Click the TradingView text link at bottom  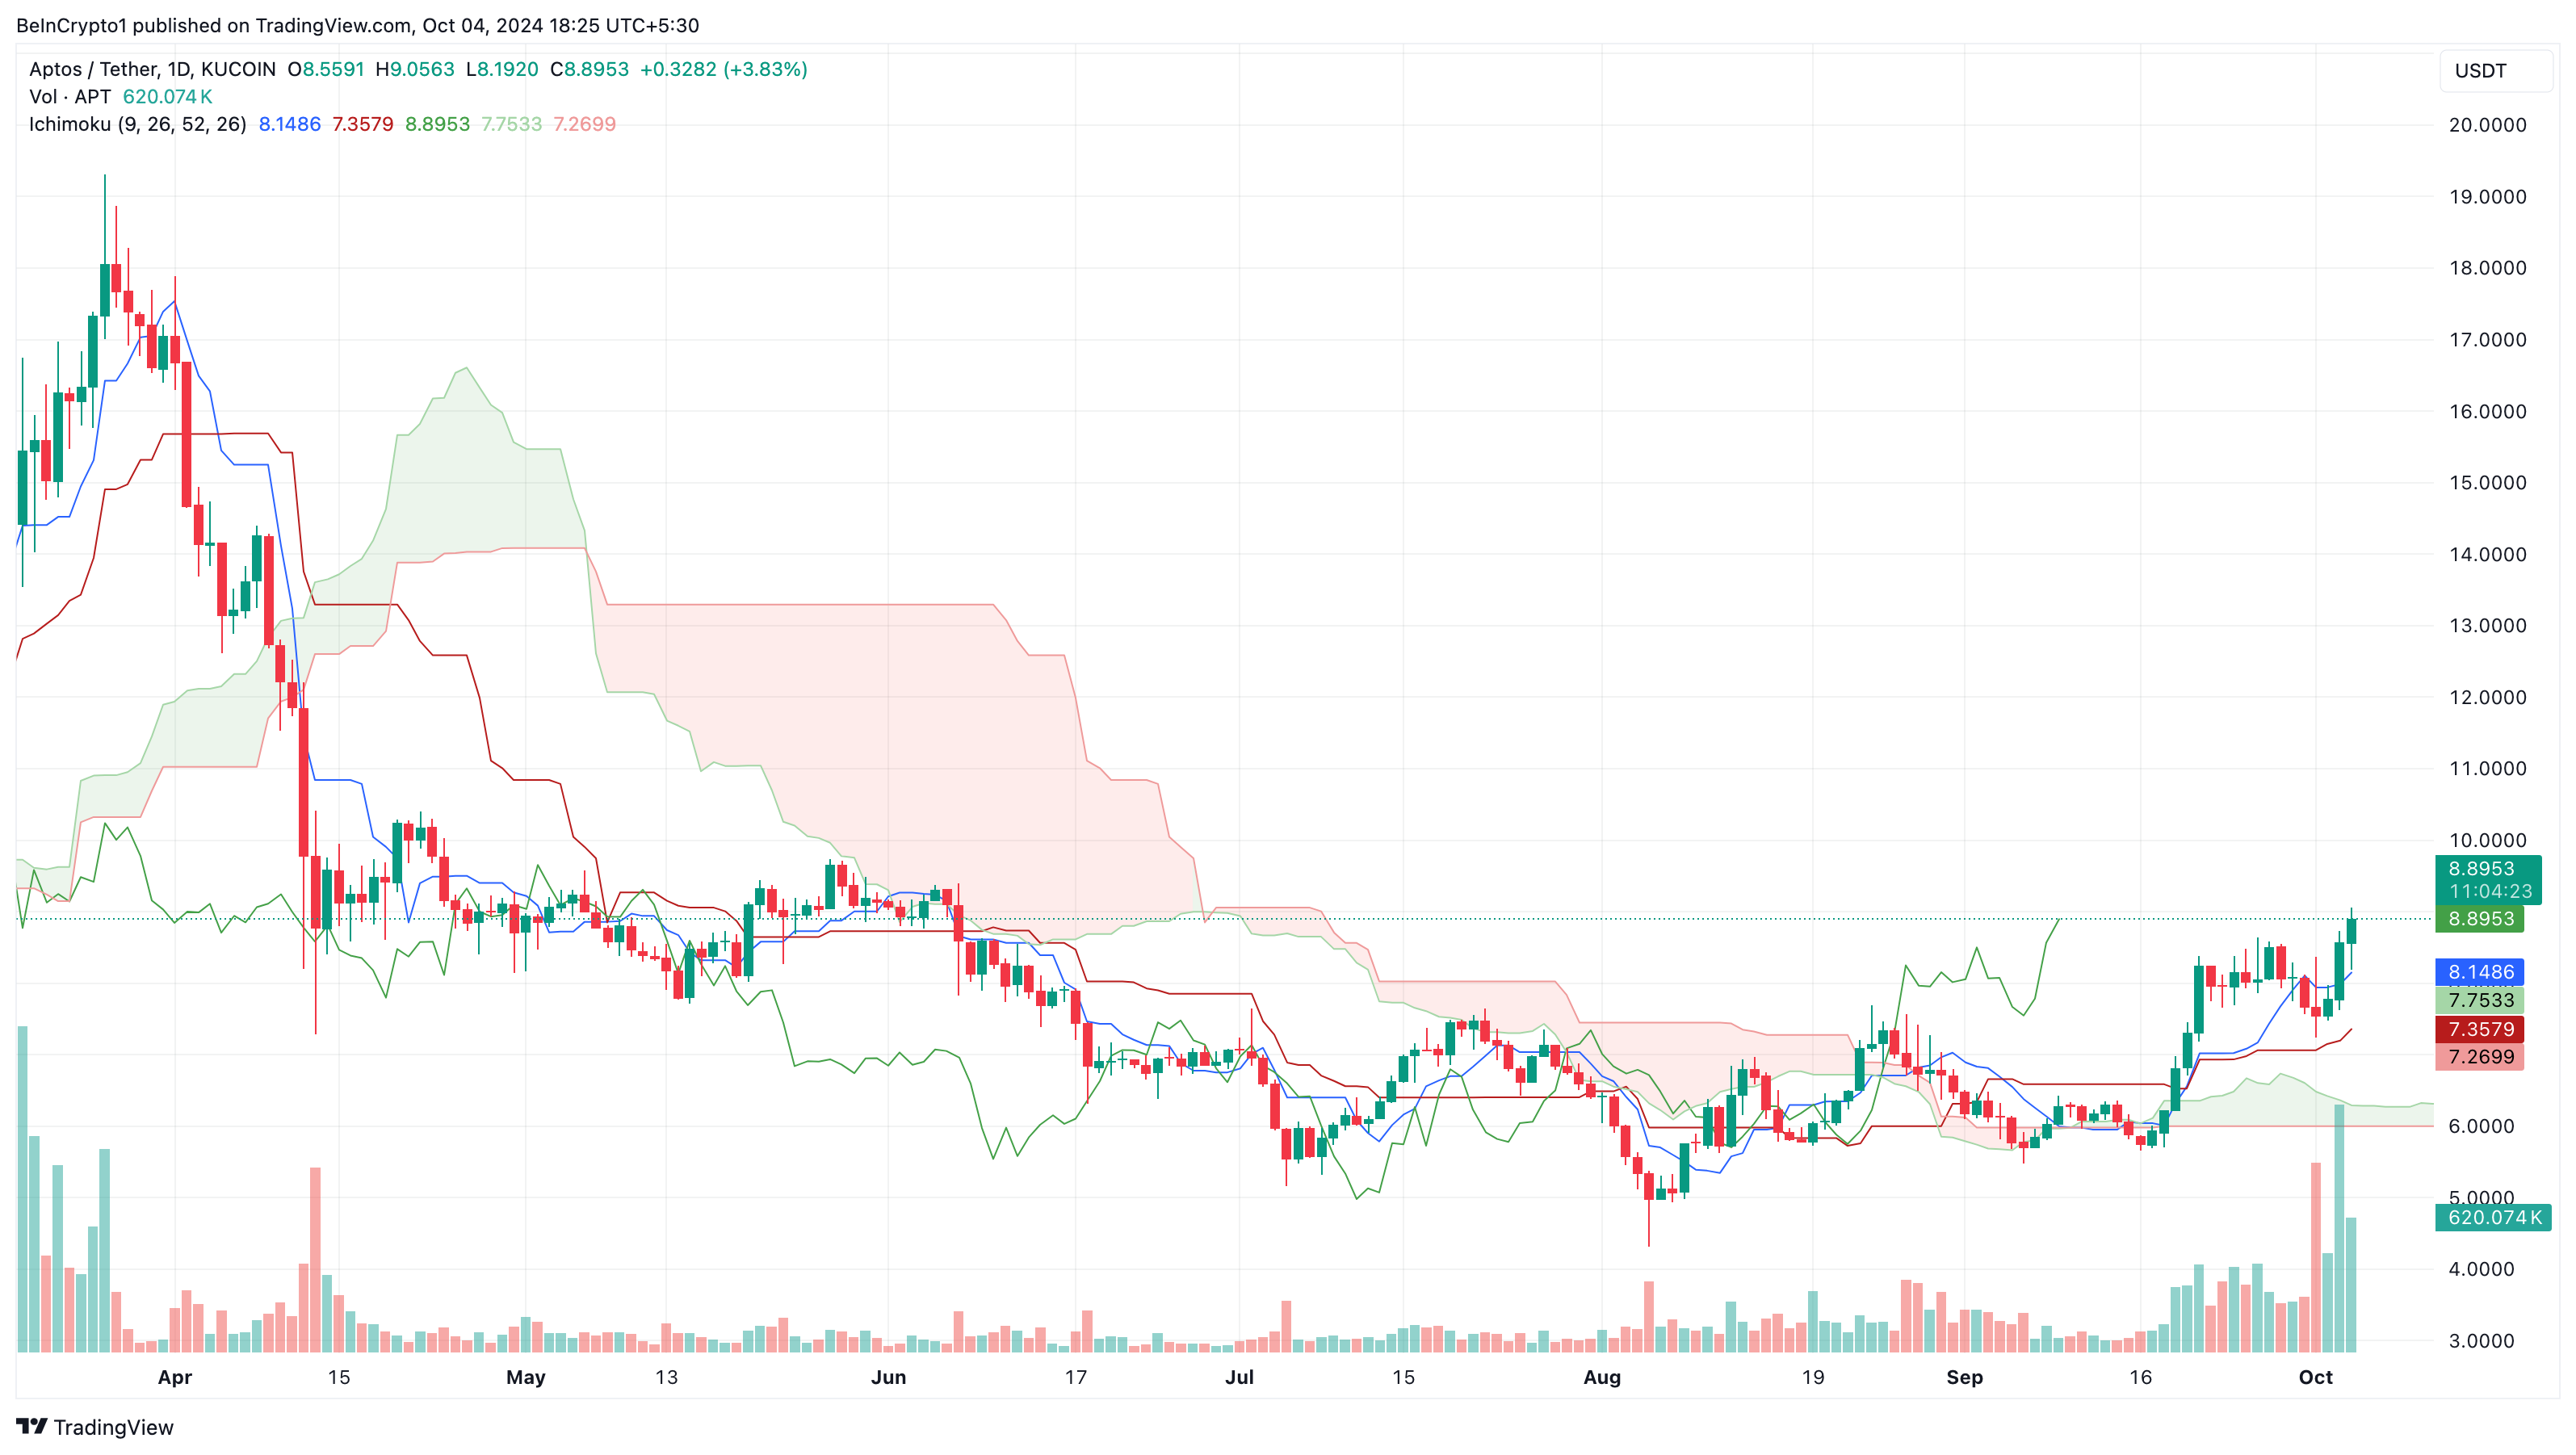click(113, 1427)
